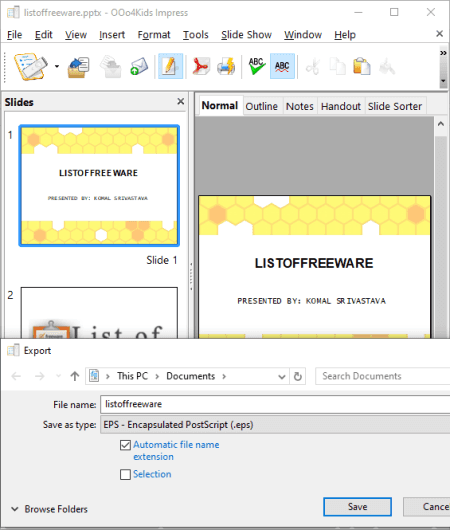Switch to the Notes tab
Screen dimensions: 450x530
point(300,106)
